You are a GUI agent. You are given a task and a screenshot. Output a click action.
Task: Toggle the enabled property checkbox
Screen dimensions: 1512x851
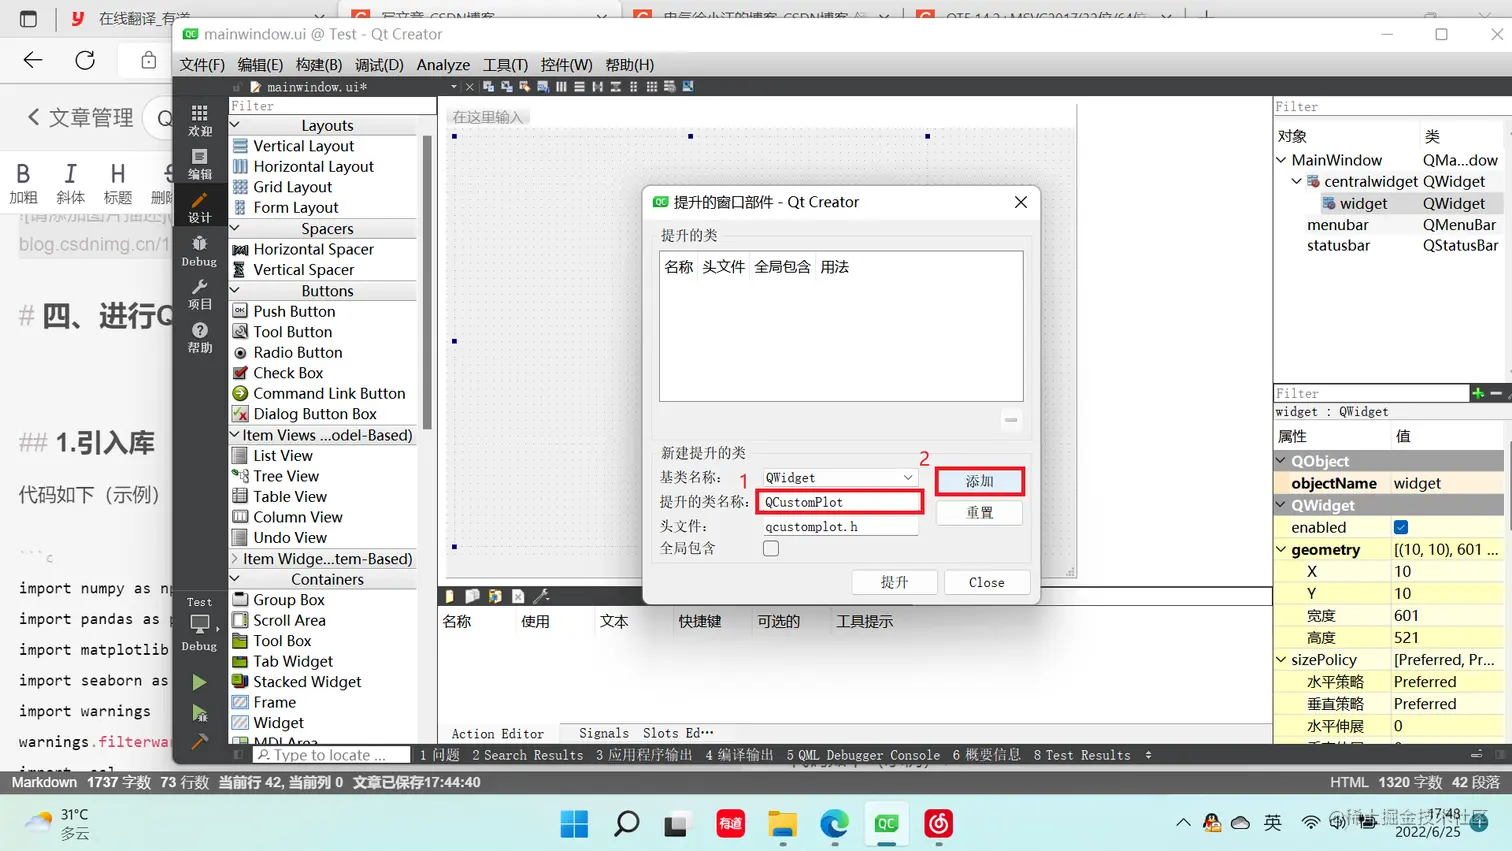(1401, 527)
